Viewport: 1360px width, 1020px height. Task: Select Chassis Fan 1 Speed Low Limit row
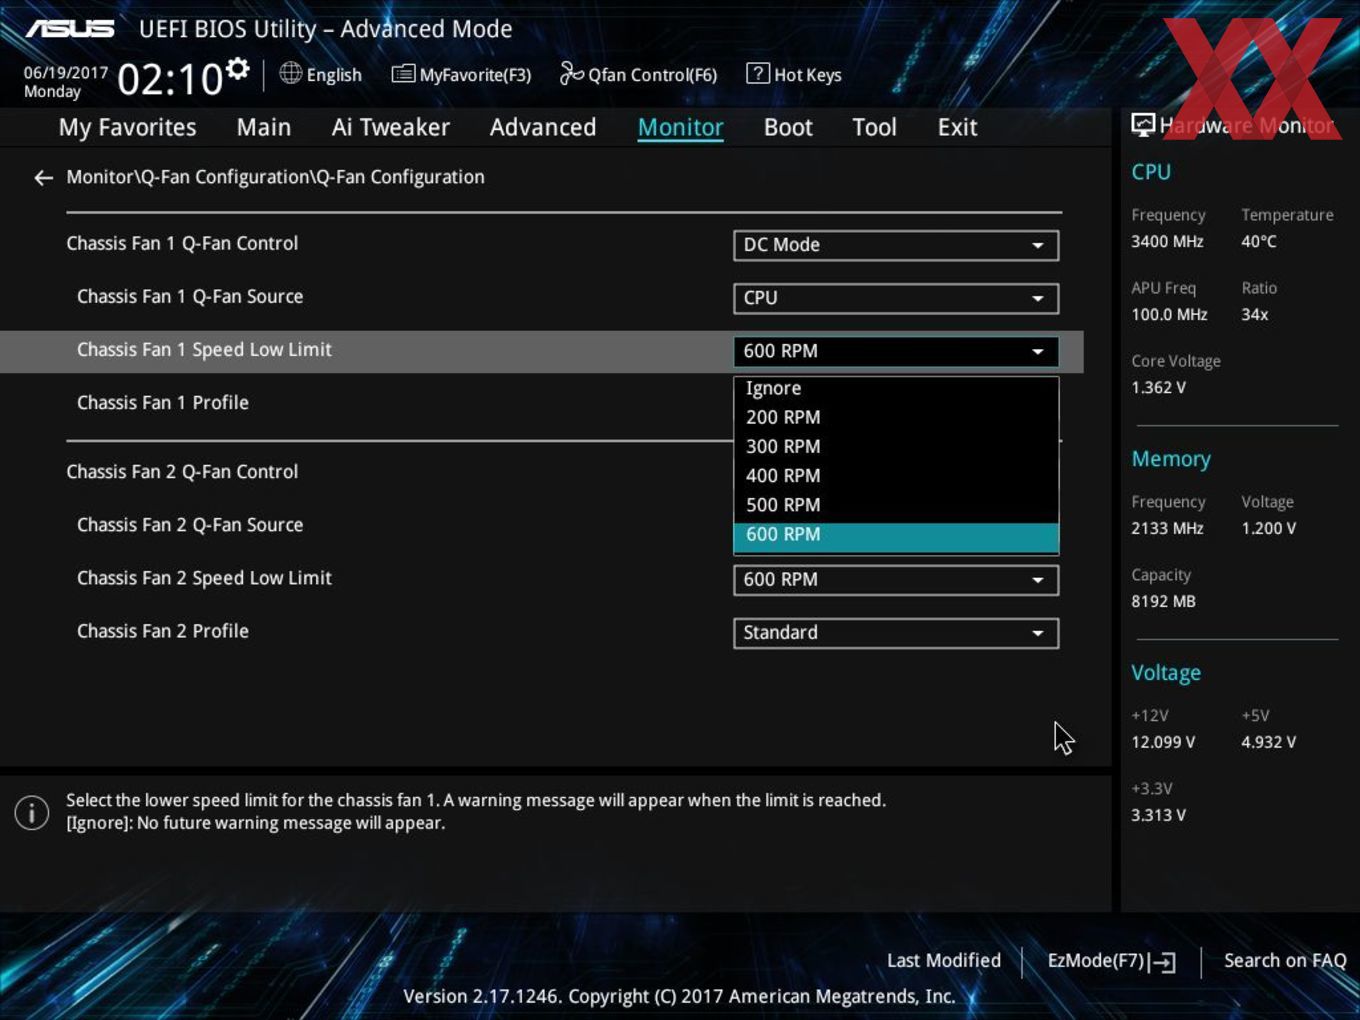(541, 351)
